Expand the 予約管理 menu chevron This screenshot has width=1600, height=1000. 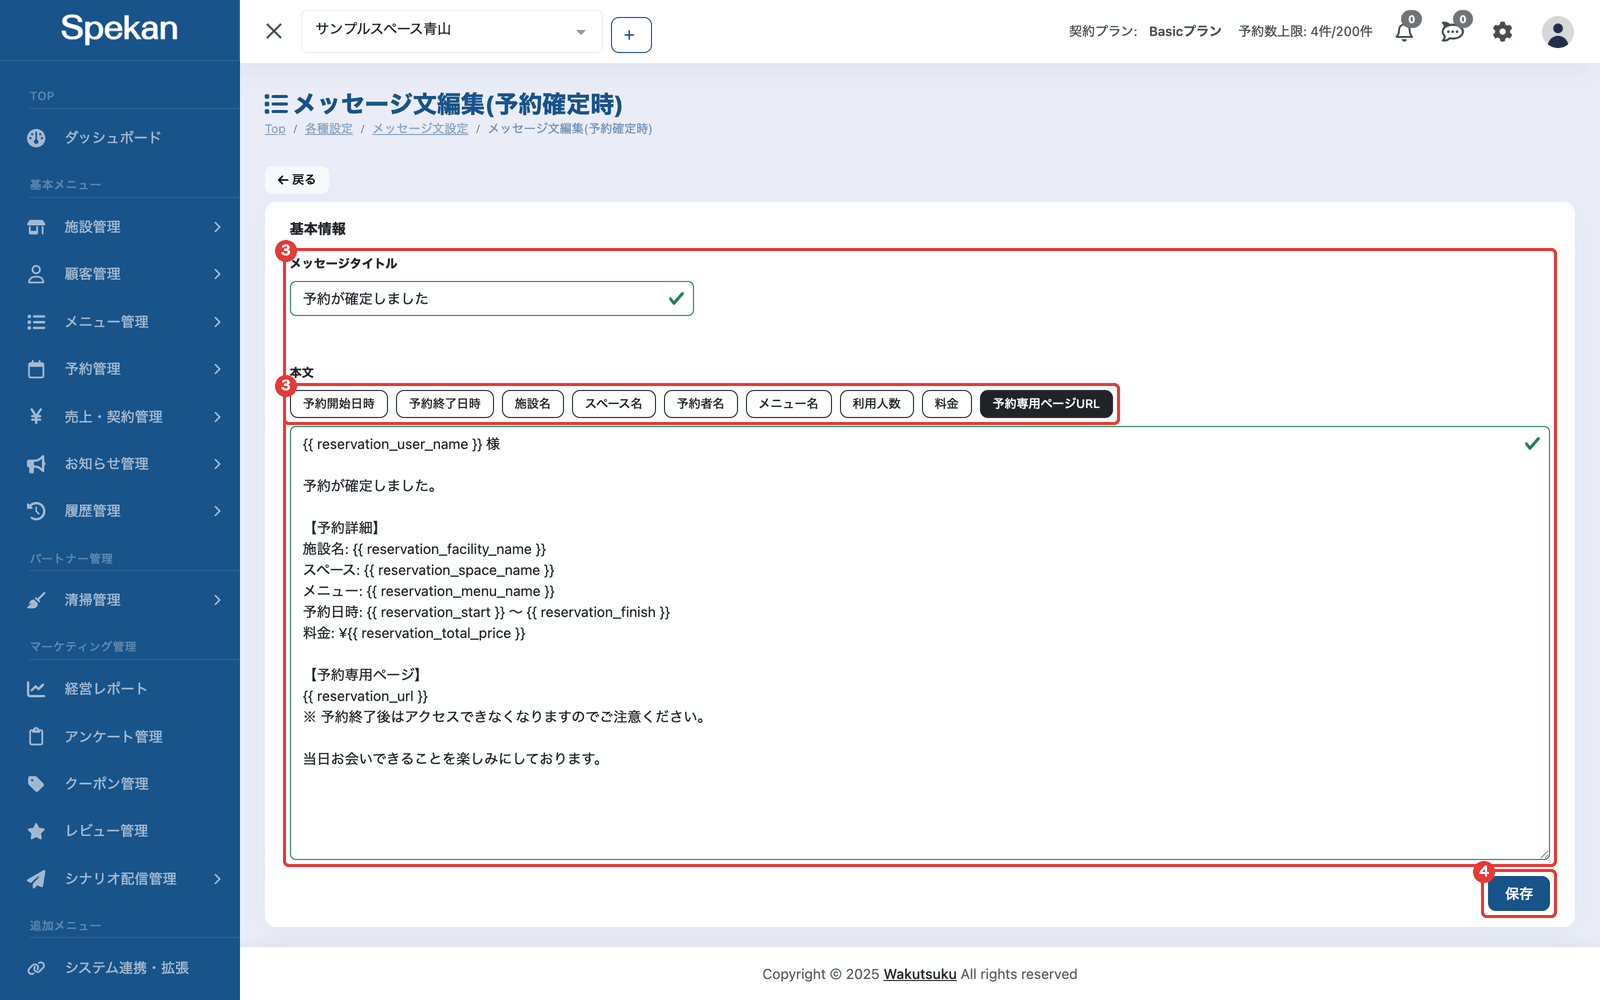(217, 369)
